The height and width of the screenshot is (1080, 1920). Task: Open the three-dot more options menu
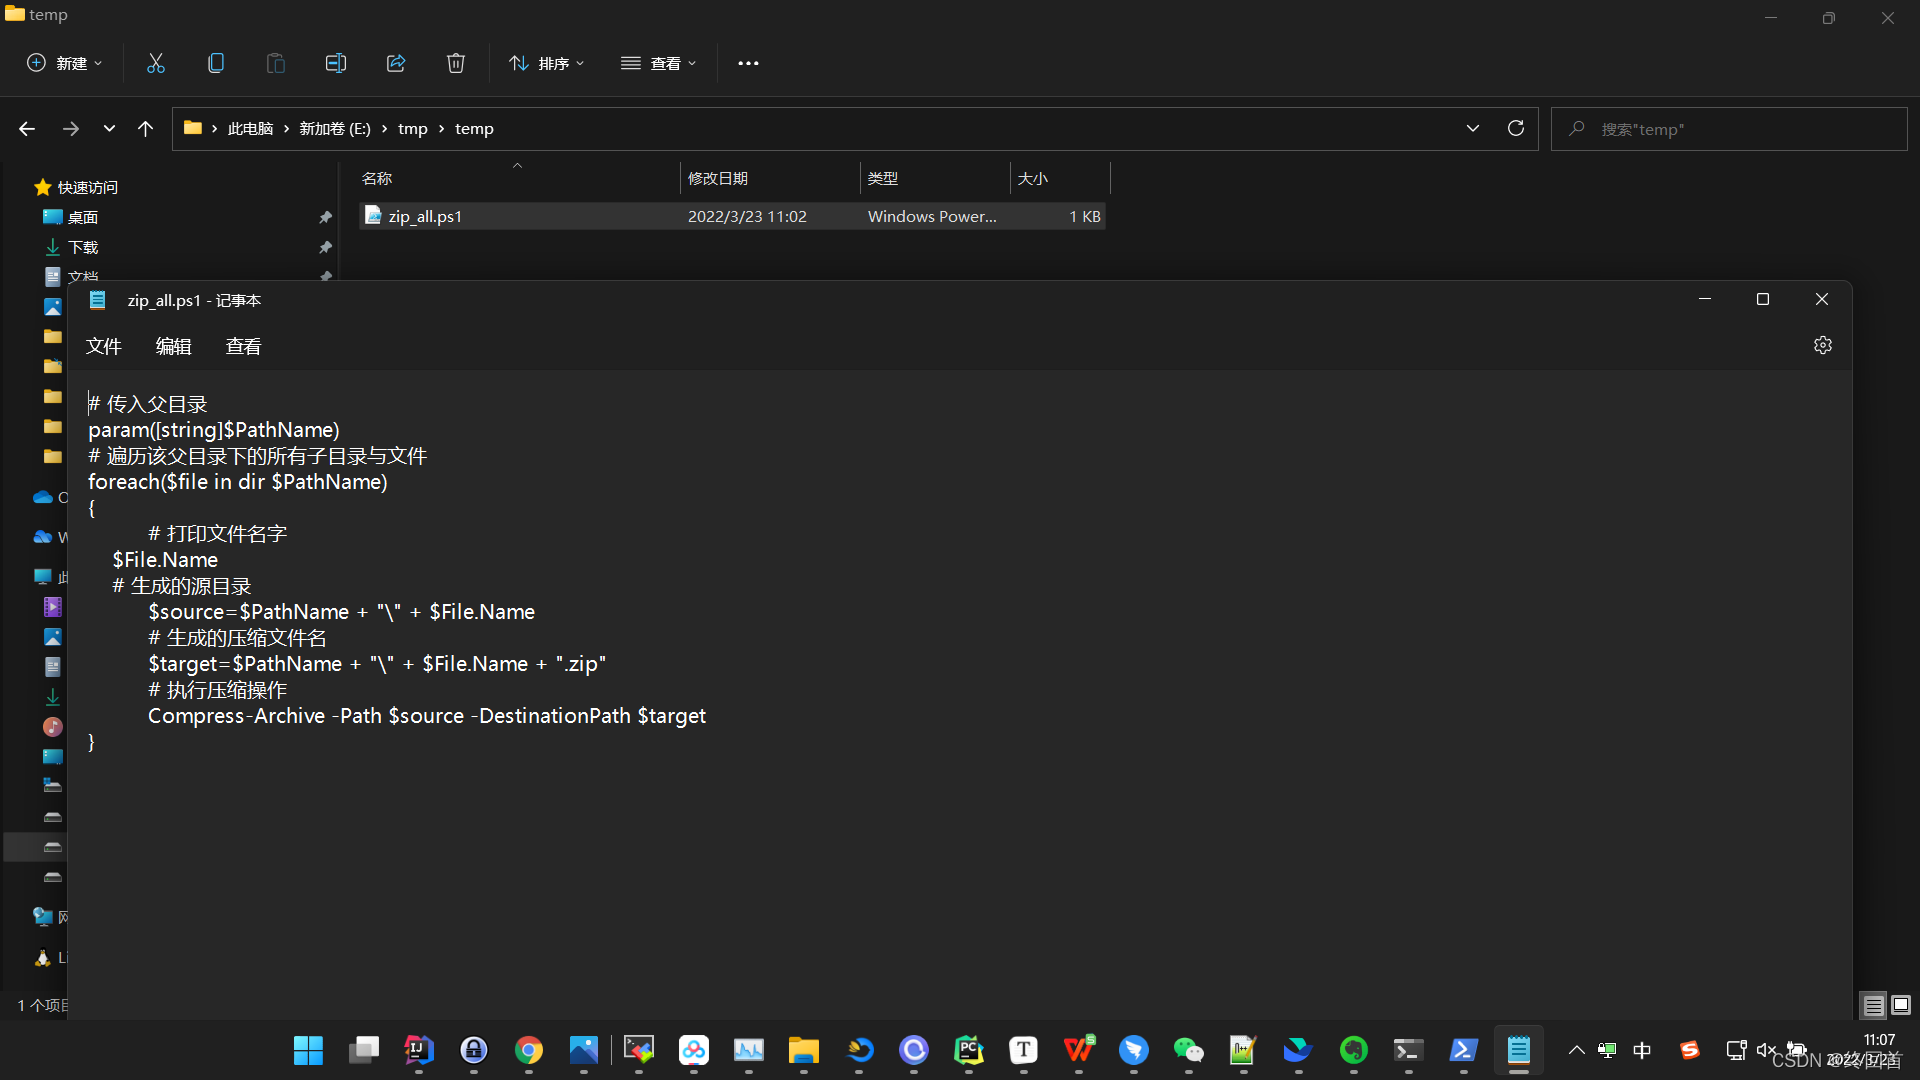click(748, 63)
